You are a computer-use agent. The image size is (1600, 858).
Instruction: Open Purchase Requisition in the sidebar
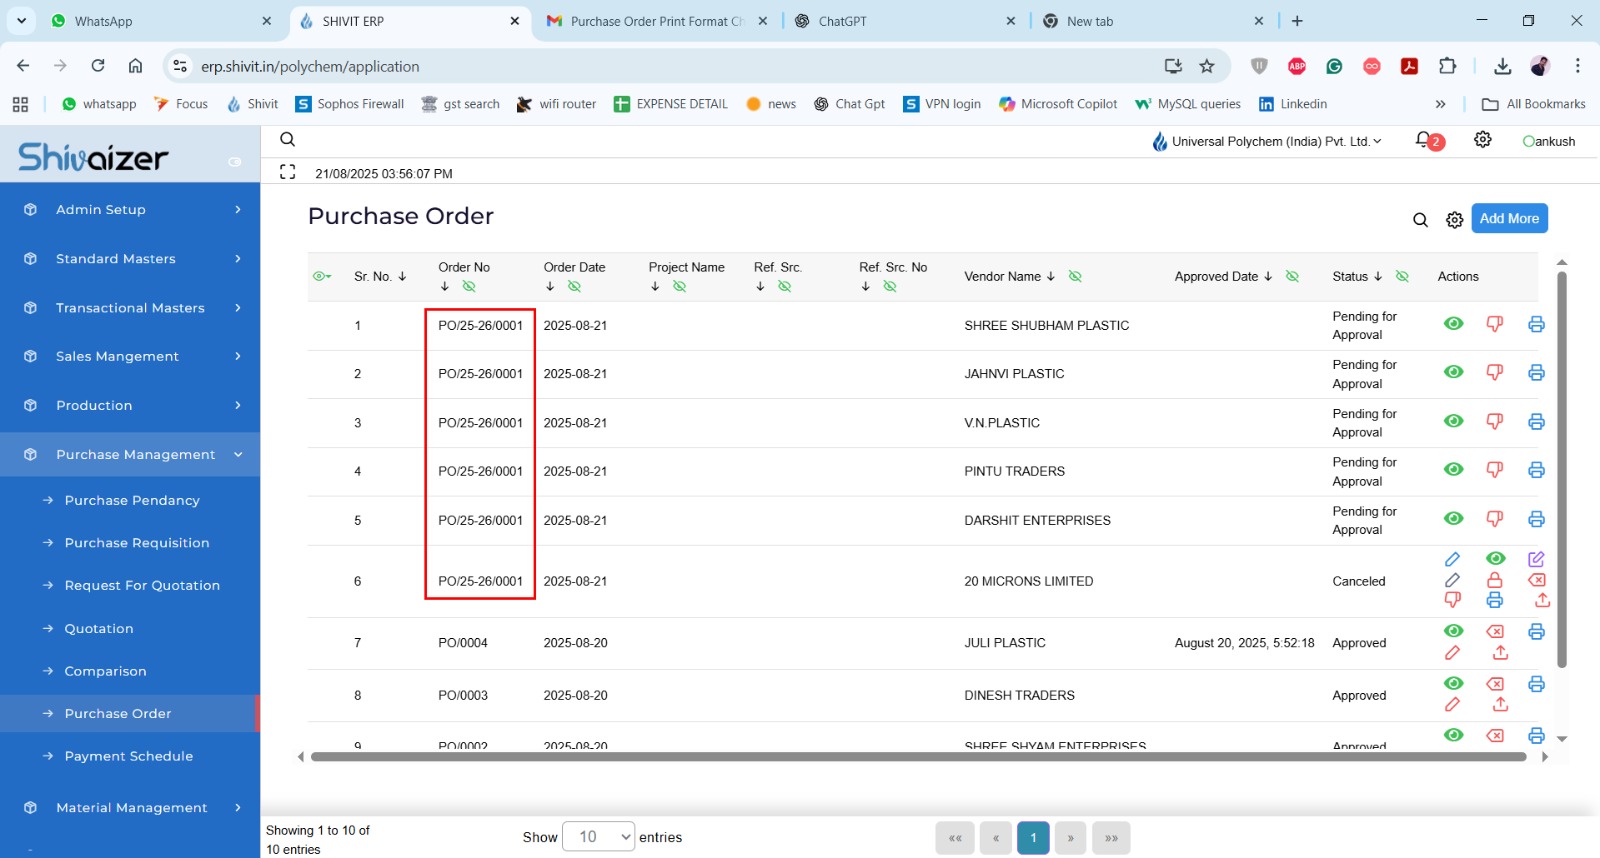(x=137, y=543)
